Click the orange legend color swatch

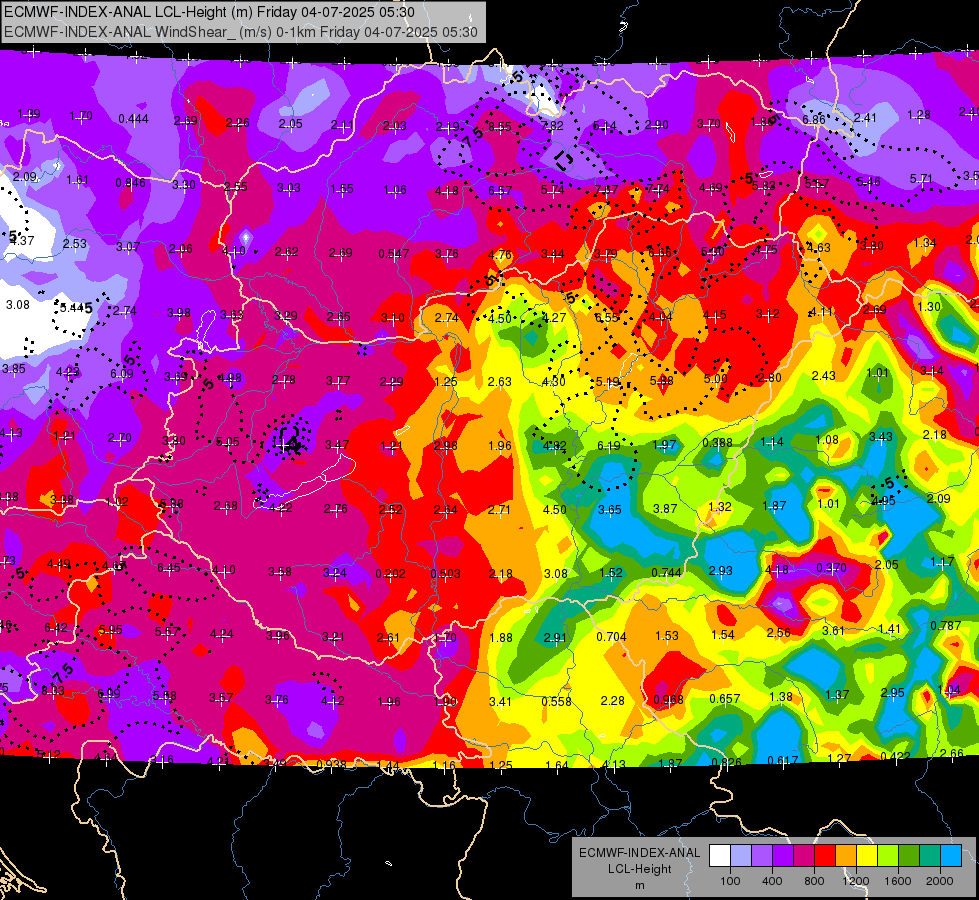[x=846, y=856]
